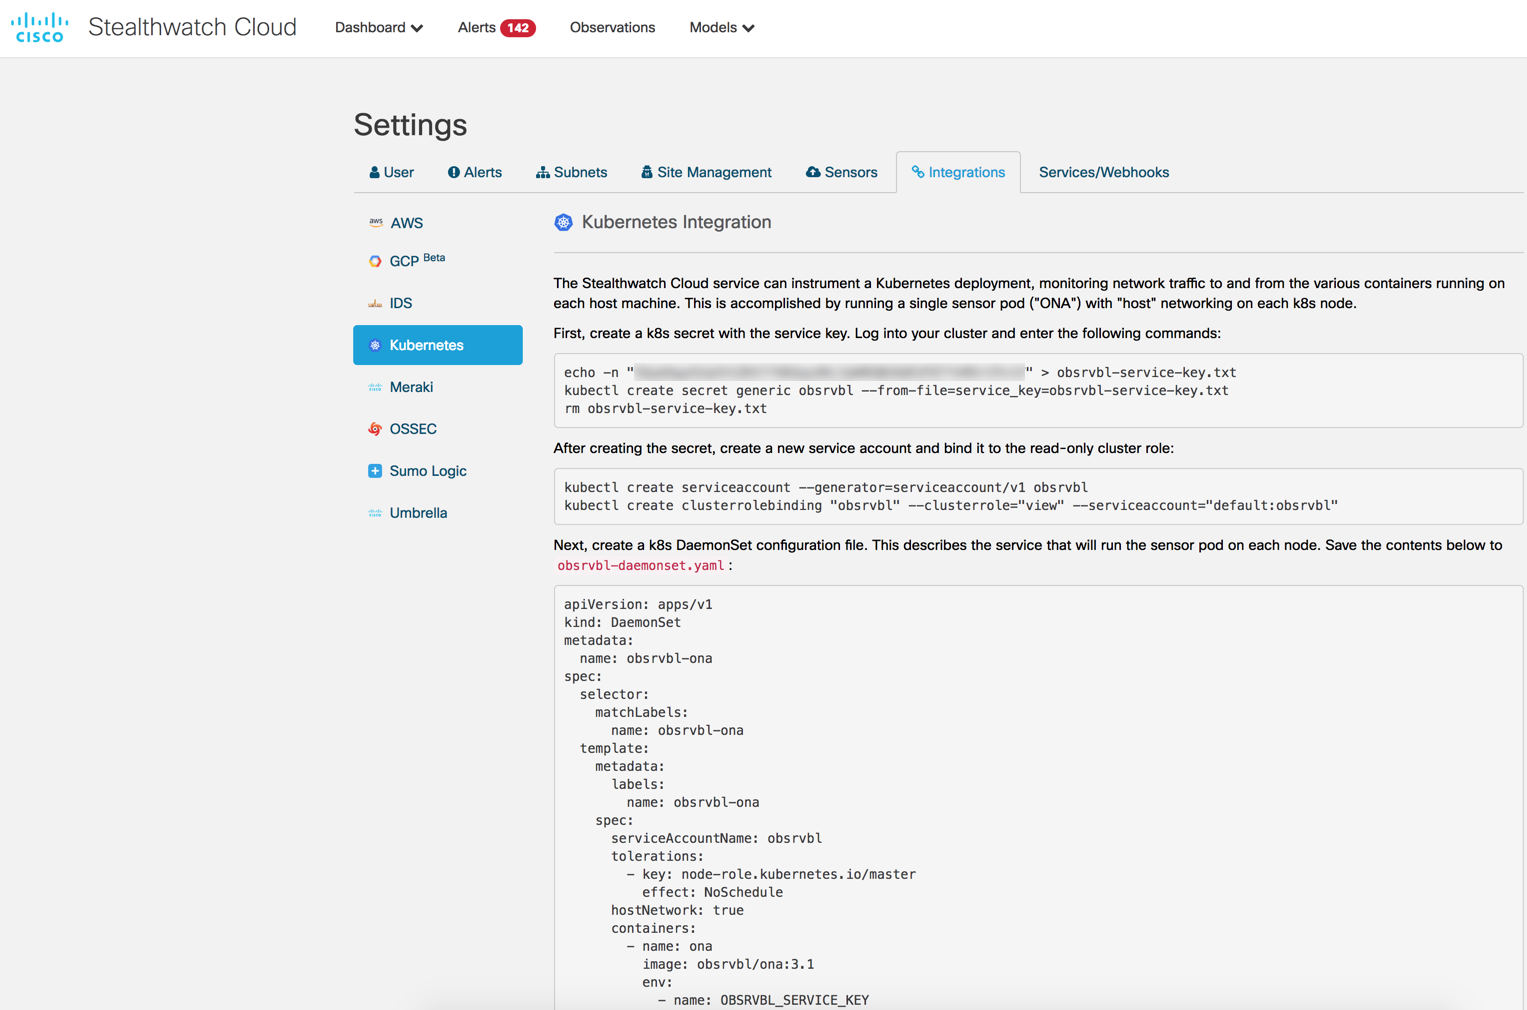Open the AWS integration settings
Image resolution: width=1527 pixels, height=1010 pixels.
coord(407,222)
